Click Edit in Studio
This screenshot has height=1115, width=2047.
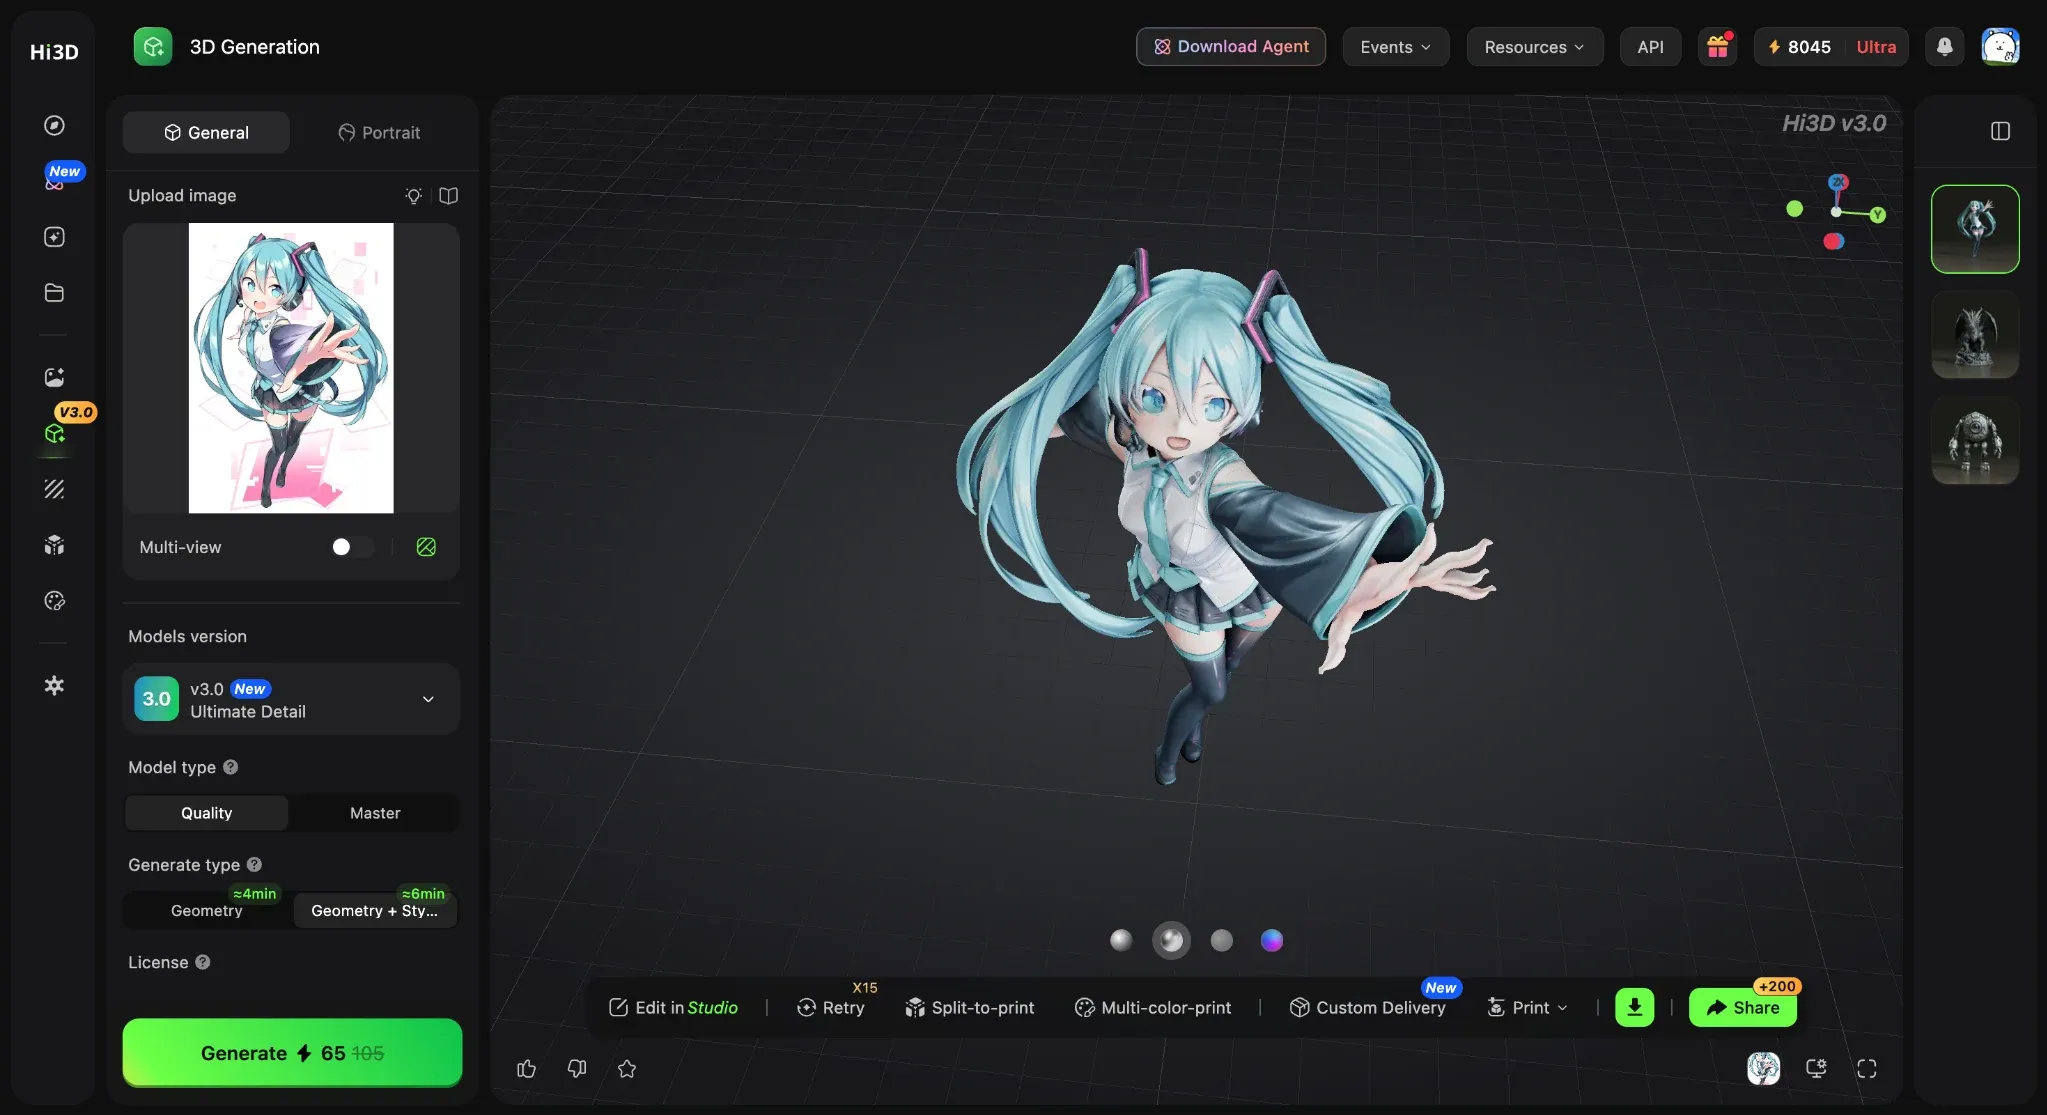[x=673, y=1008]
